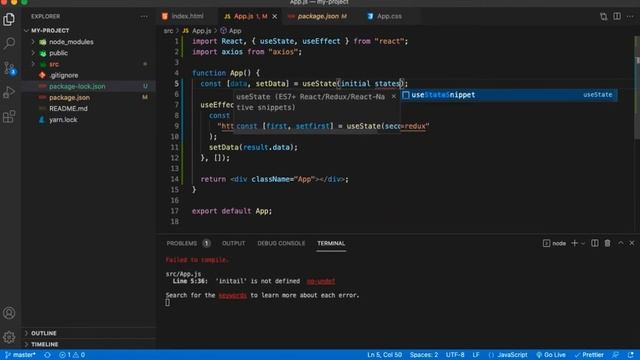This screenshot has width=640, height=360.
Task: Switch to index.html tab
Action: (x=187, y=16)
